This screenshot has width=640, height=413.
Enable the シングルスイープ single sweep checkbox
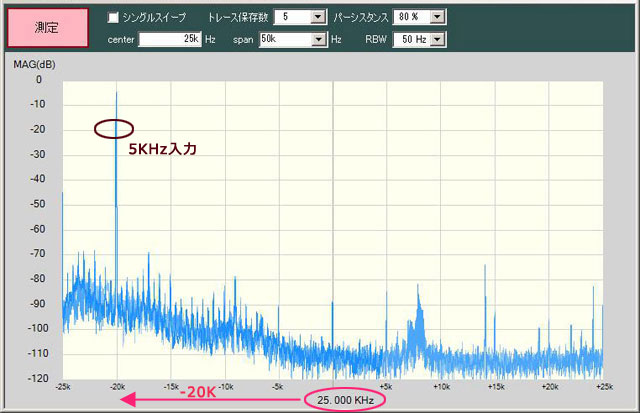(113, 17)
